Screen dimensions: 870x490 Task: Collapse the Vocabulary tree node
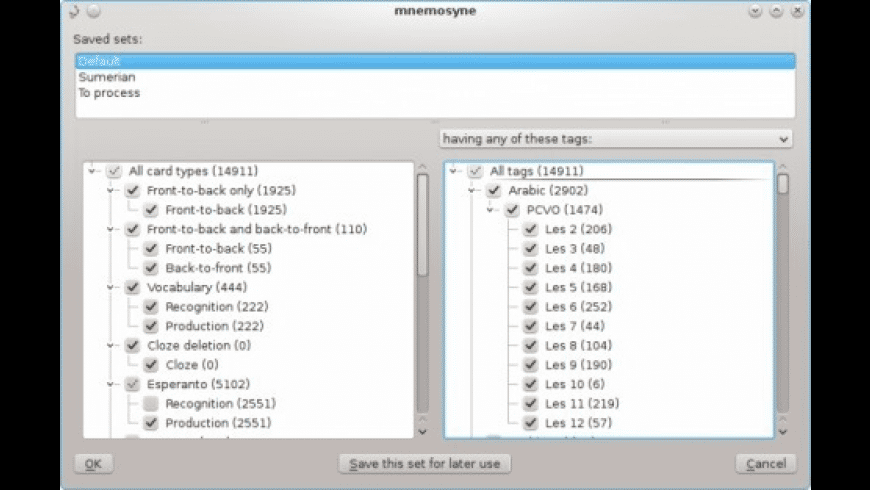(110, 287)
